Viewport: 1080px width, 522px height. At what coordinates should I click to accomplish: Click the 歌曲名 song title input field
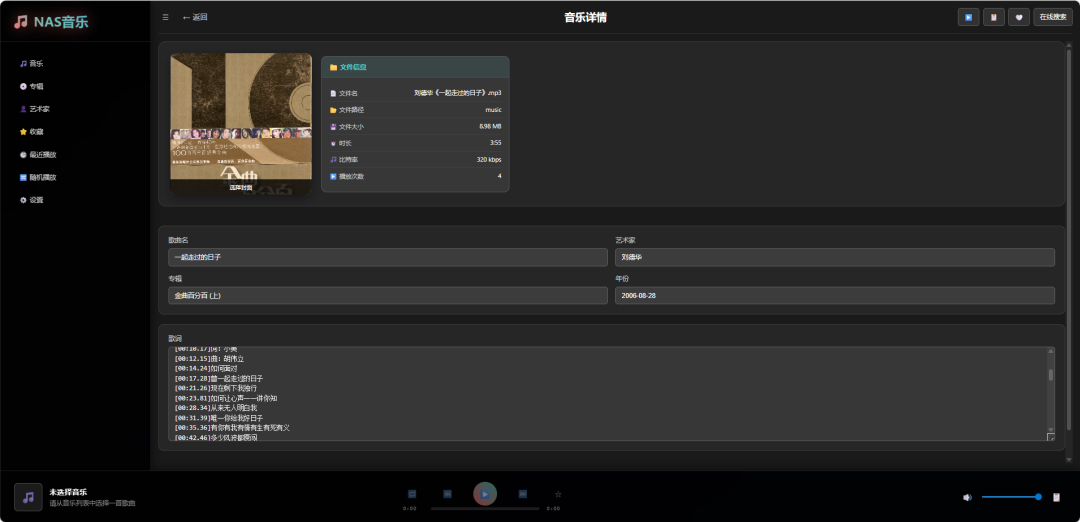click(387, 257)
